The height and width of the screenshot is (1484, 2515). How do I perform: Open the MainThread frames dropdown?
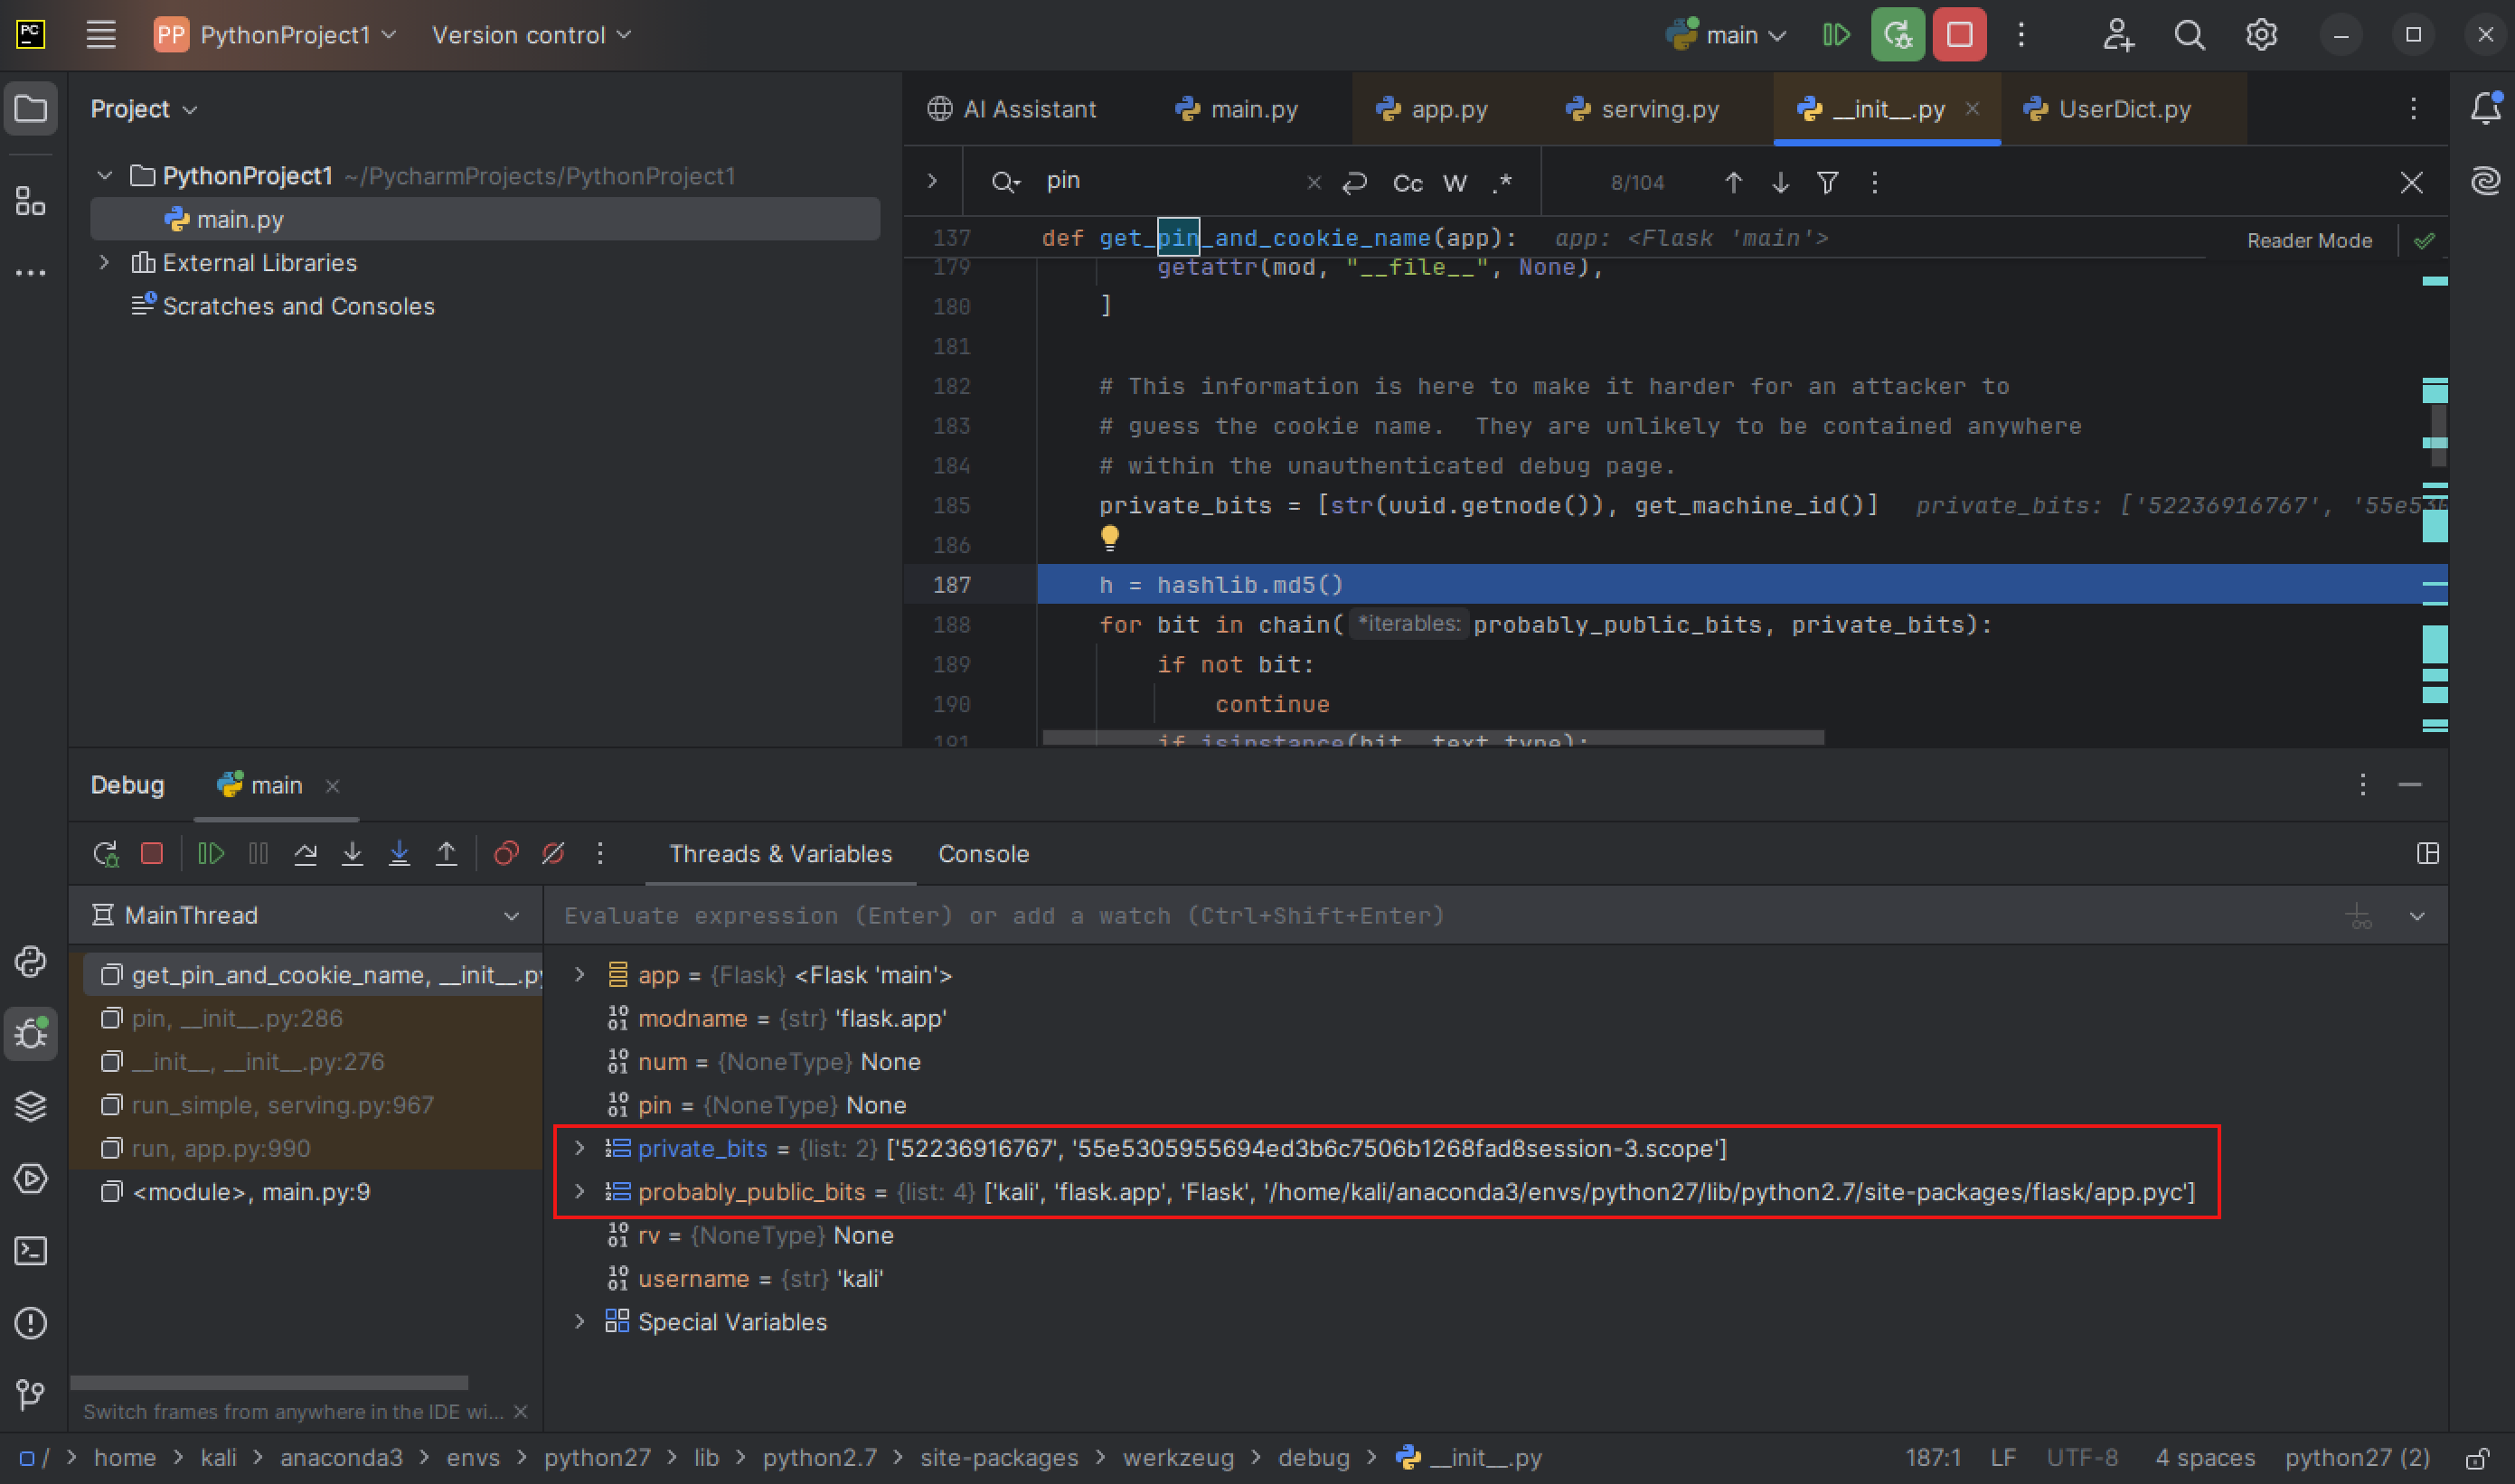coord(510,914)
